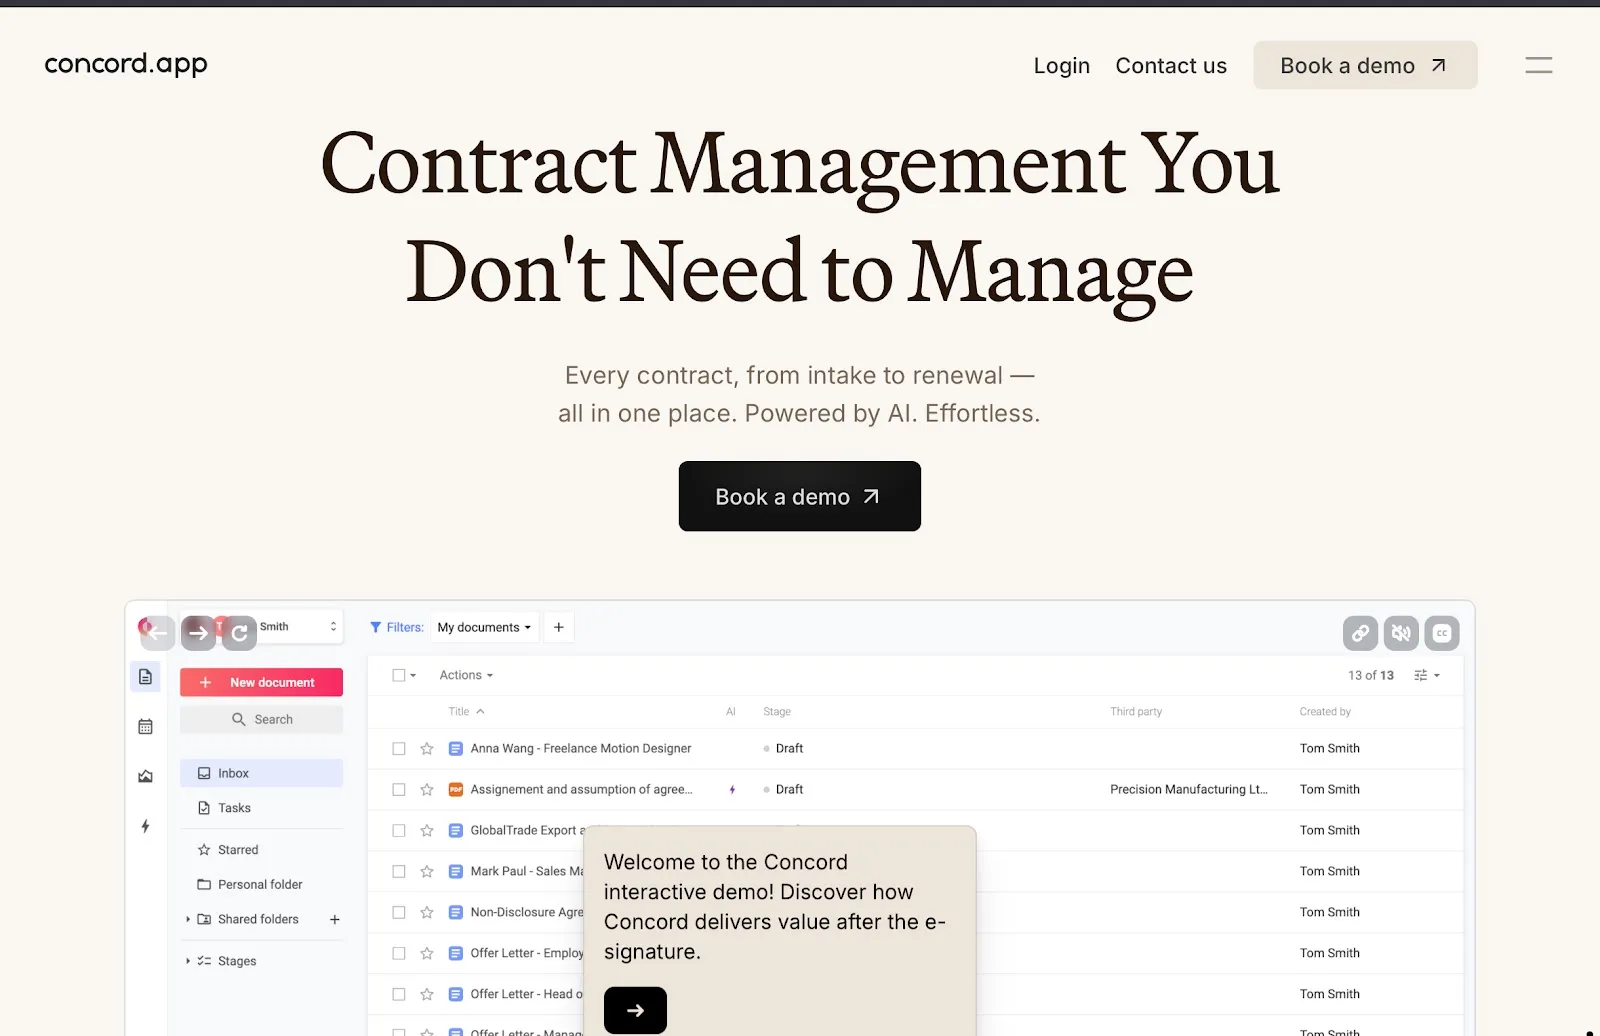This screenshot has height=1036, width=1600.
Task: Click the Search field
Action: 261,719
